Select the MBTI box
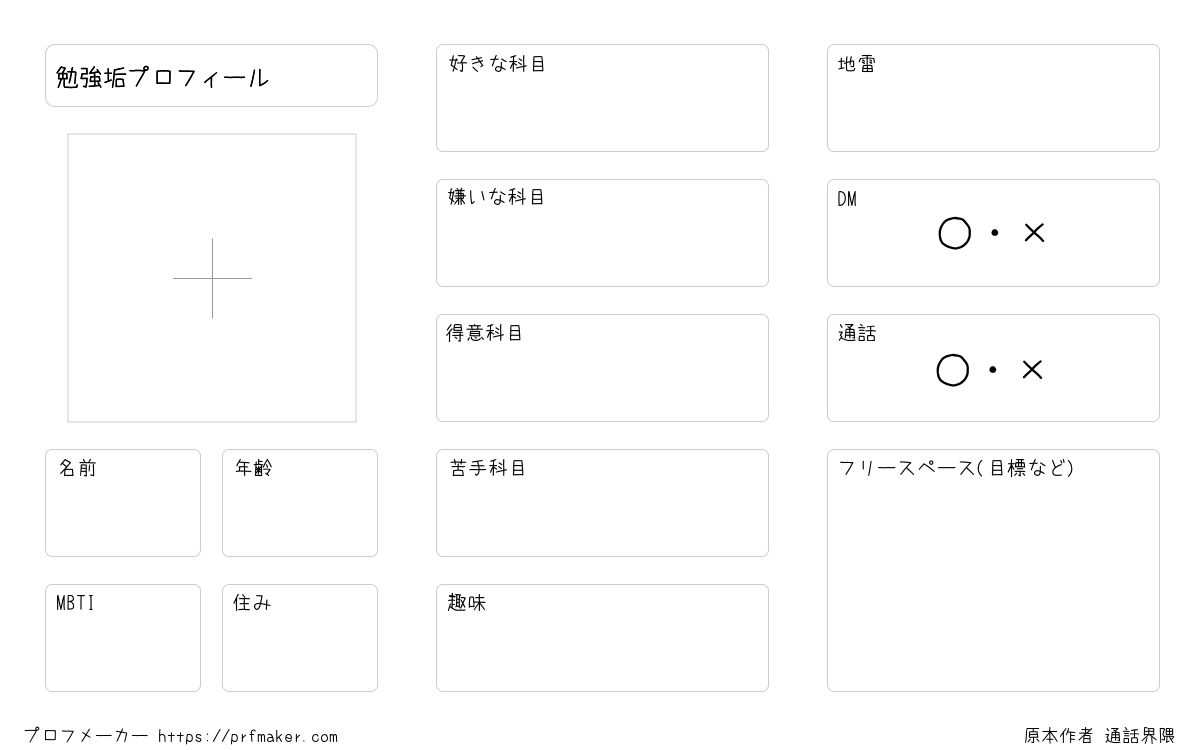The height and width of the screenshot is (750, 1200). (x=123, y=638)
